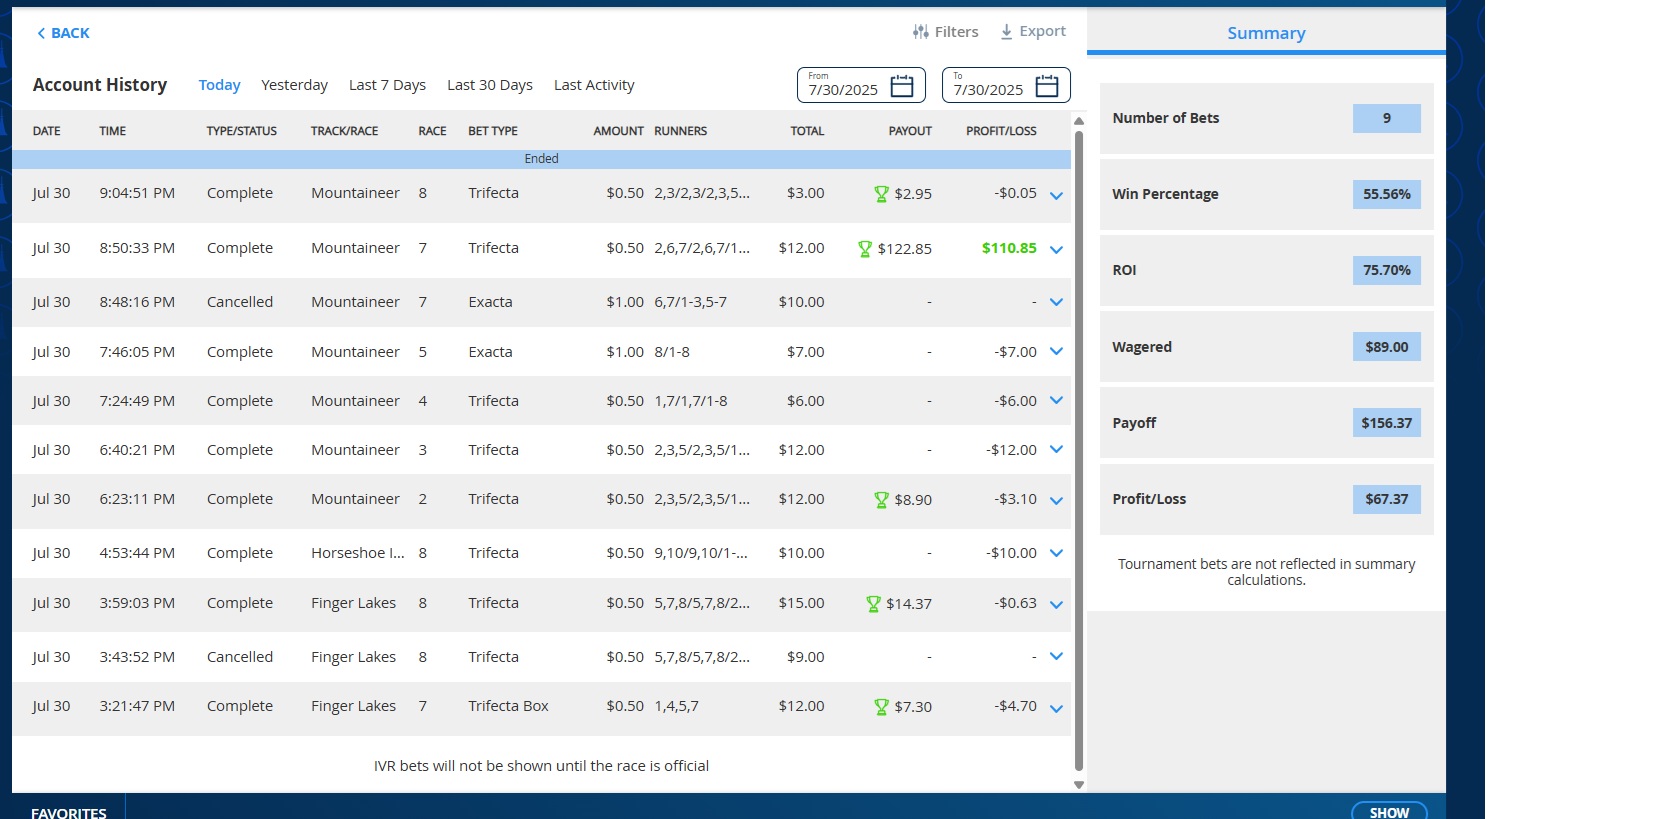This screenshot has width=1678, height=819.
Task: Open the Summary tab
Action: (1266, 33)
